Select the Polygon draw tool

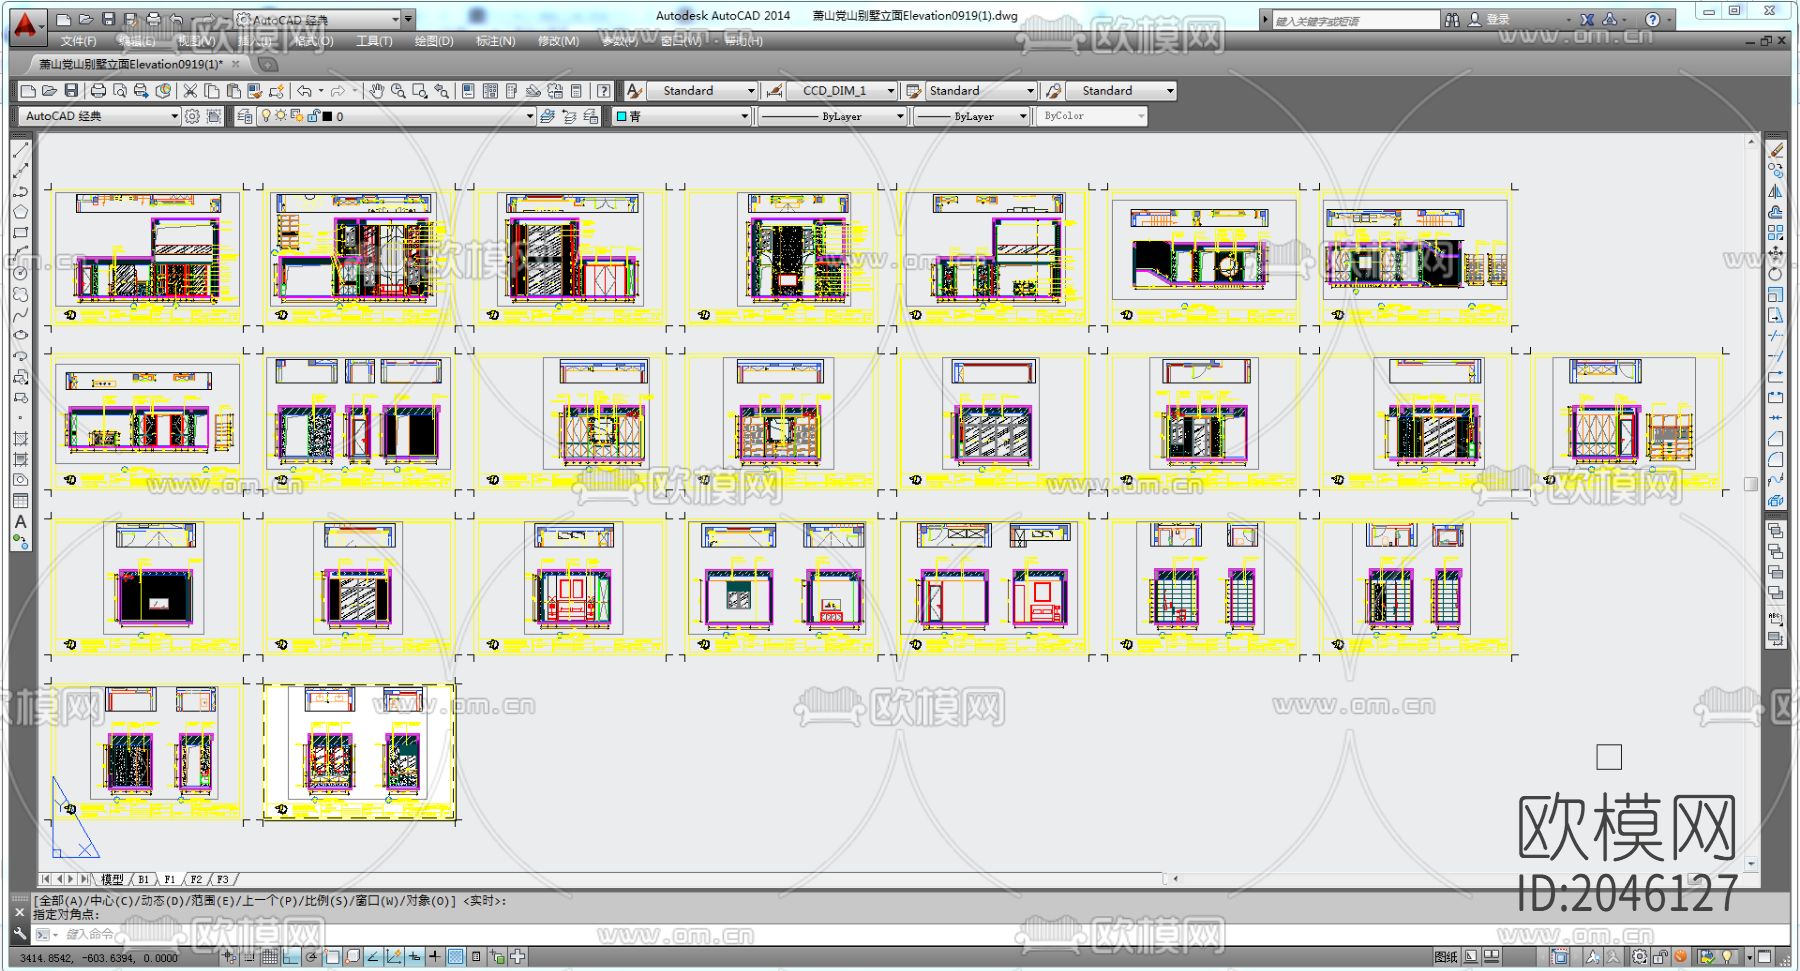[x=20, y=212]
